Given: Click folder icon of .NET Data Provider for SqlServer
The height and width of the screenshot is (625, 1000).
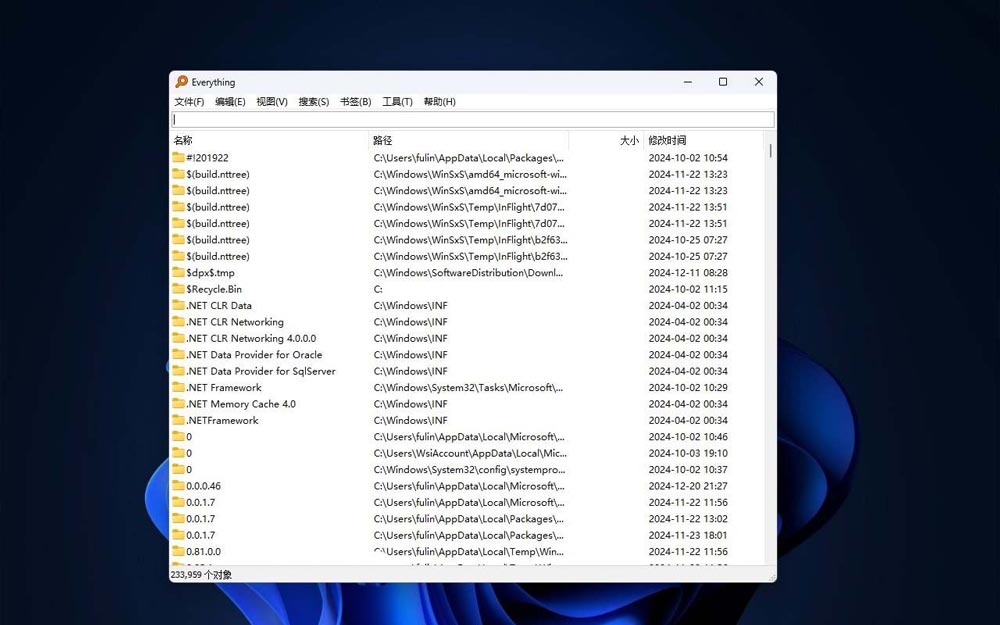Looking at the screenshot, I should point(179,371).
